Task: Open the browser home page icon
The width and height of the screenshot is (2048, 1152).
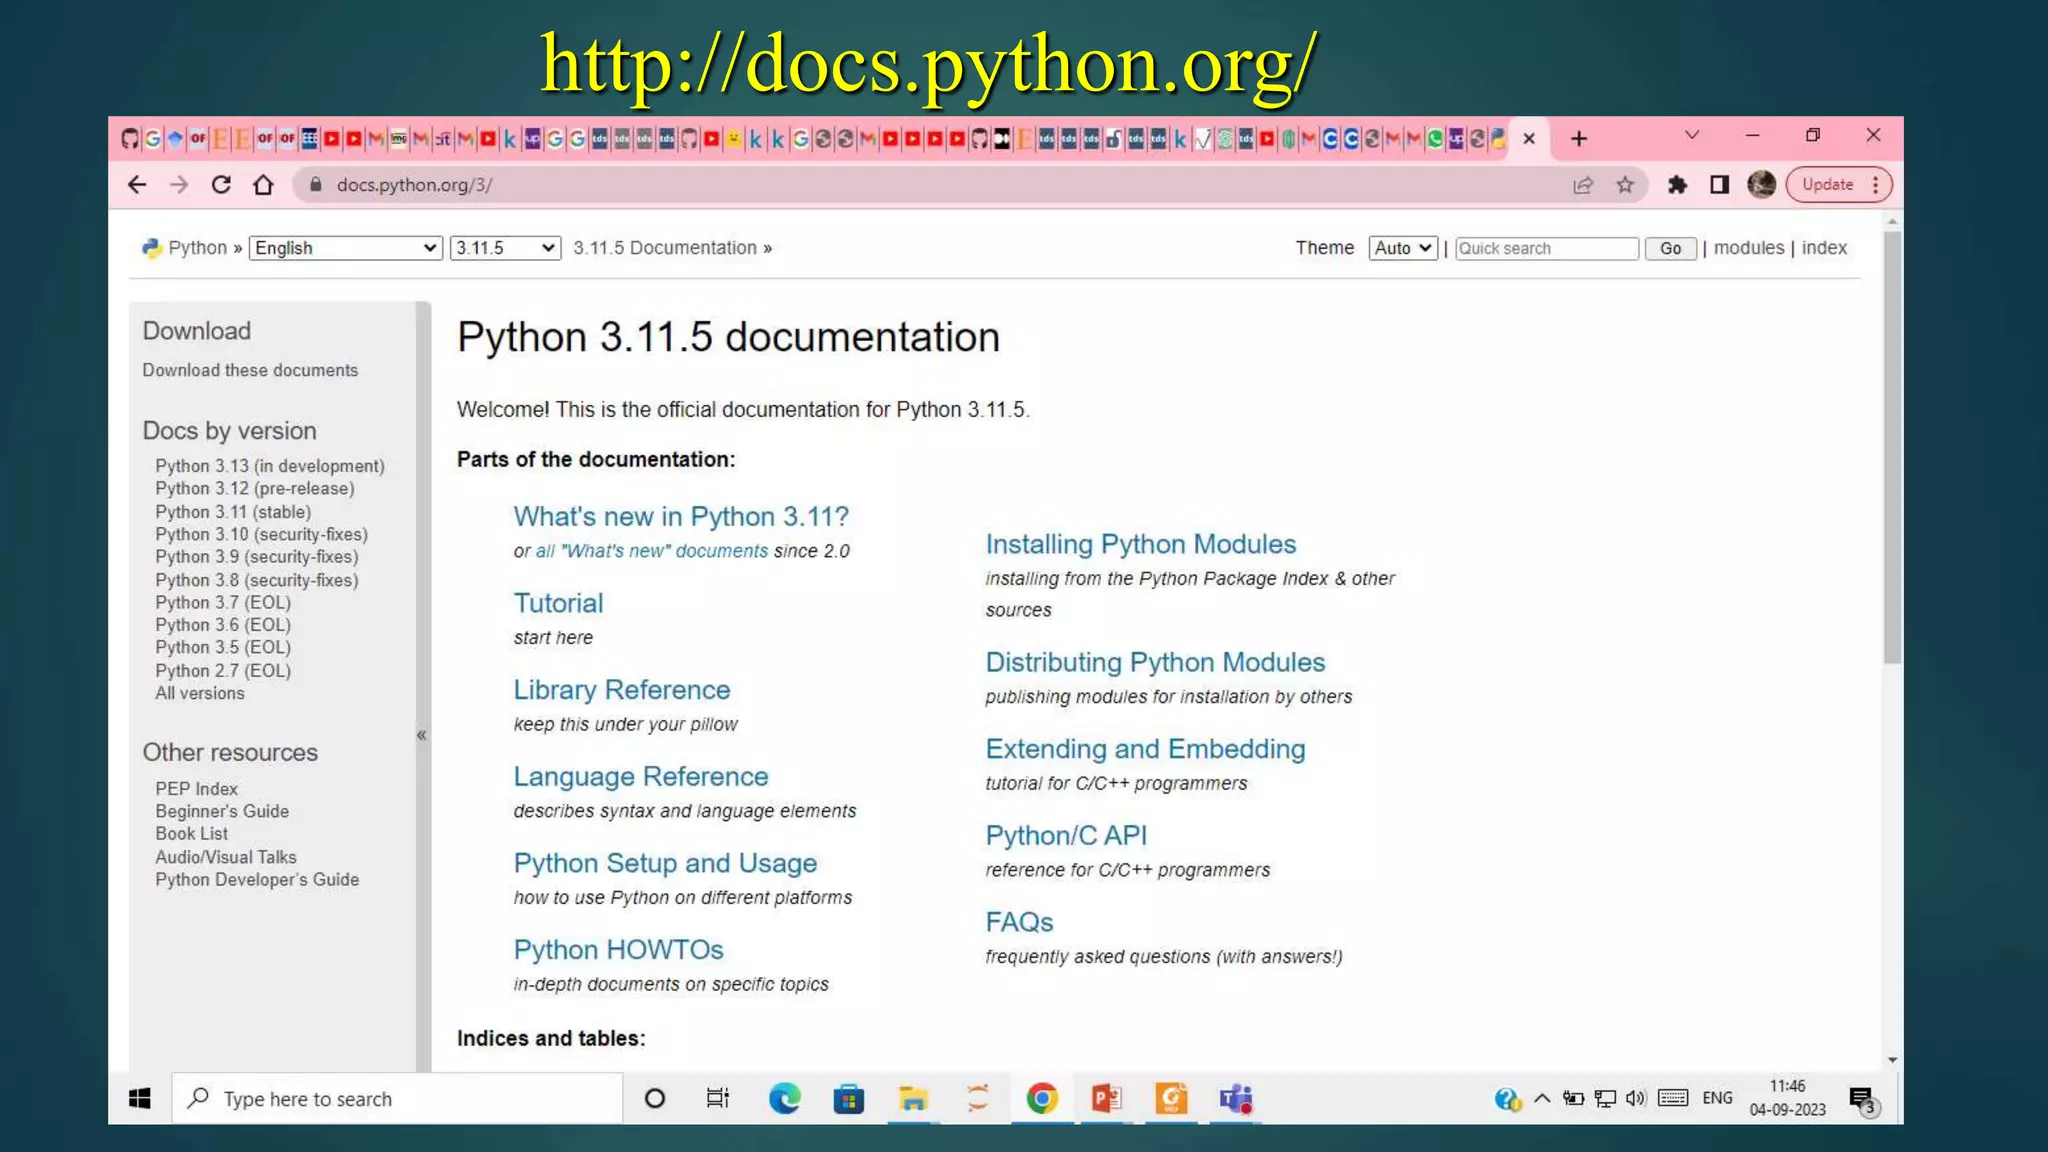Action: click(263, 185)
